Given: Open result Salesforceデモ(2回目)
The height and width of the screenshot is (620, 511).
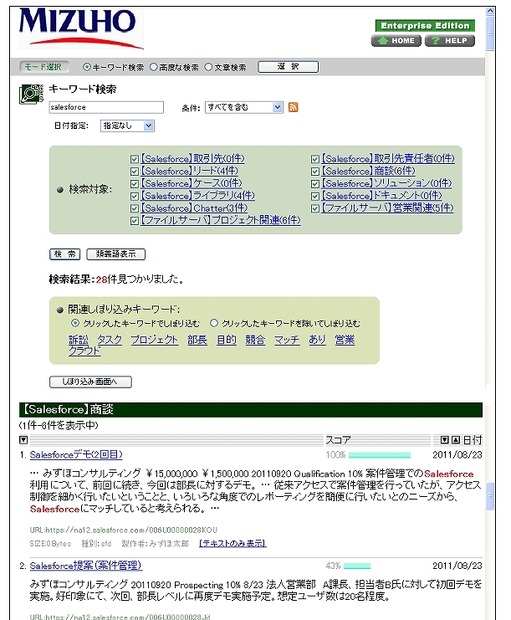Looking at the screenshot, I should click(x=76, y=455).
